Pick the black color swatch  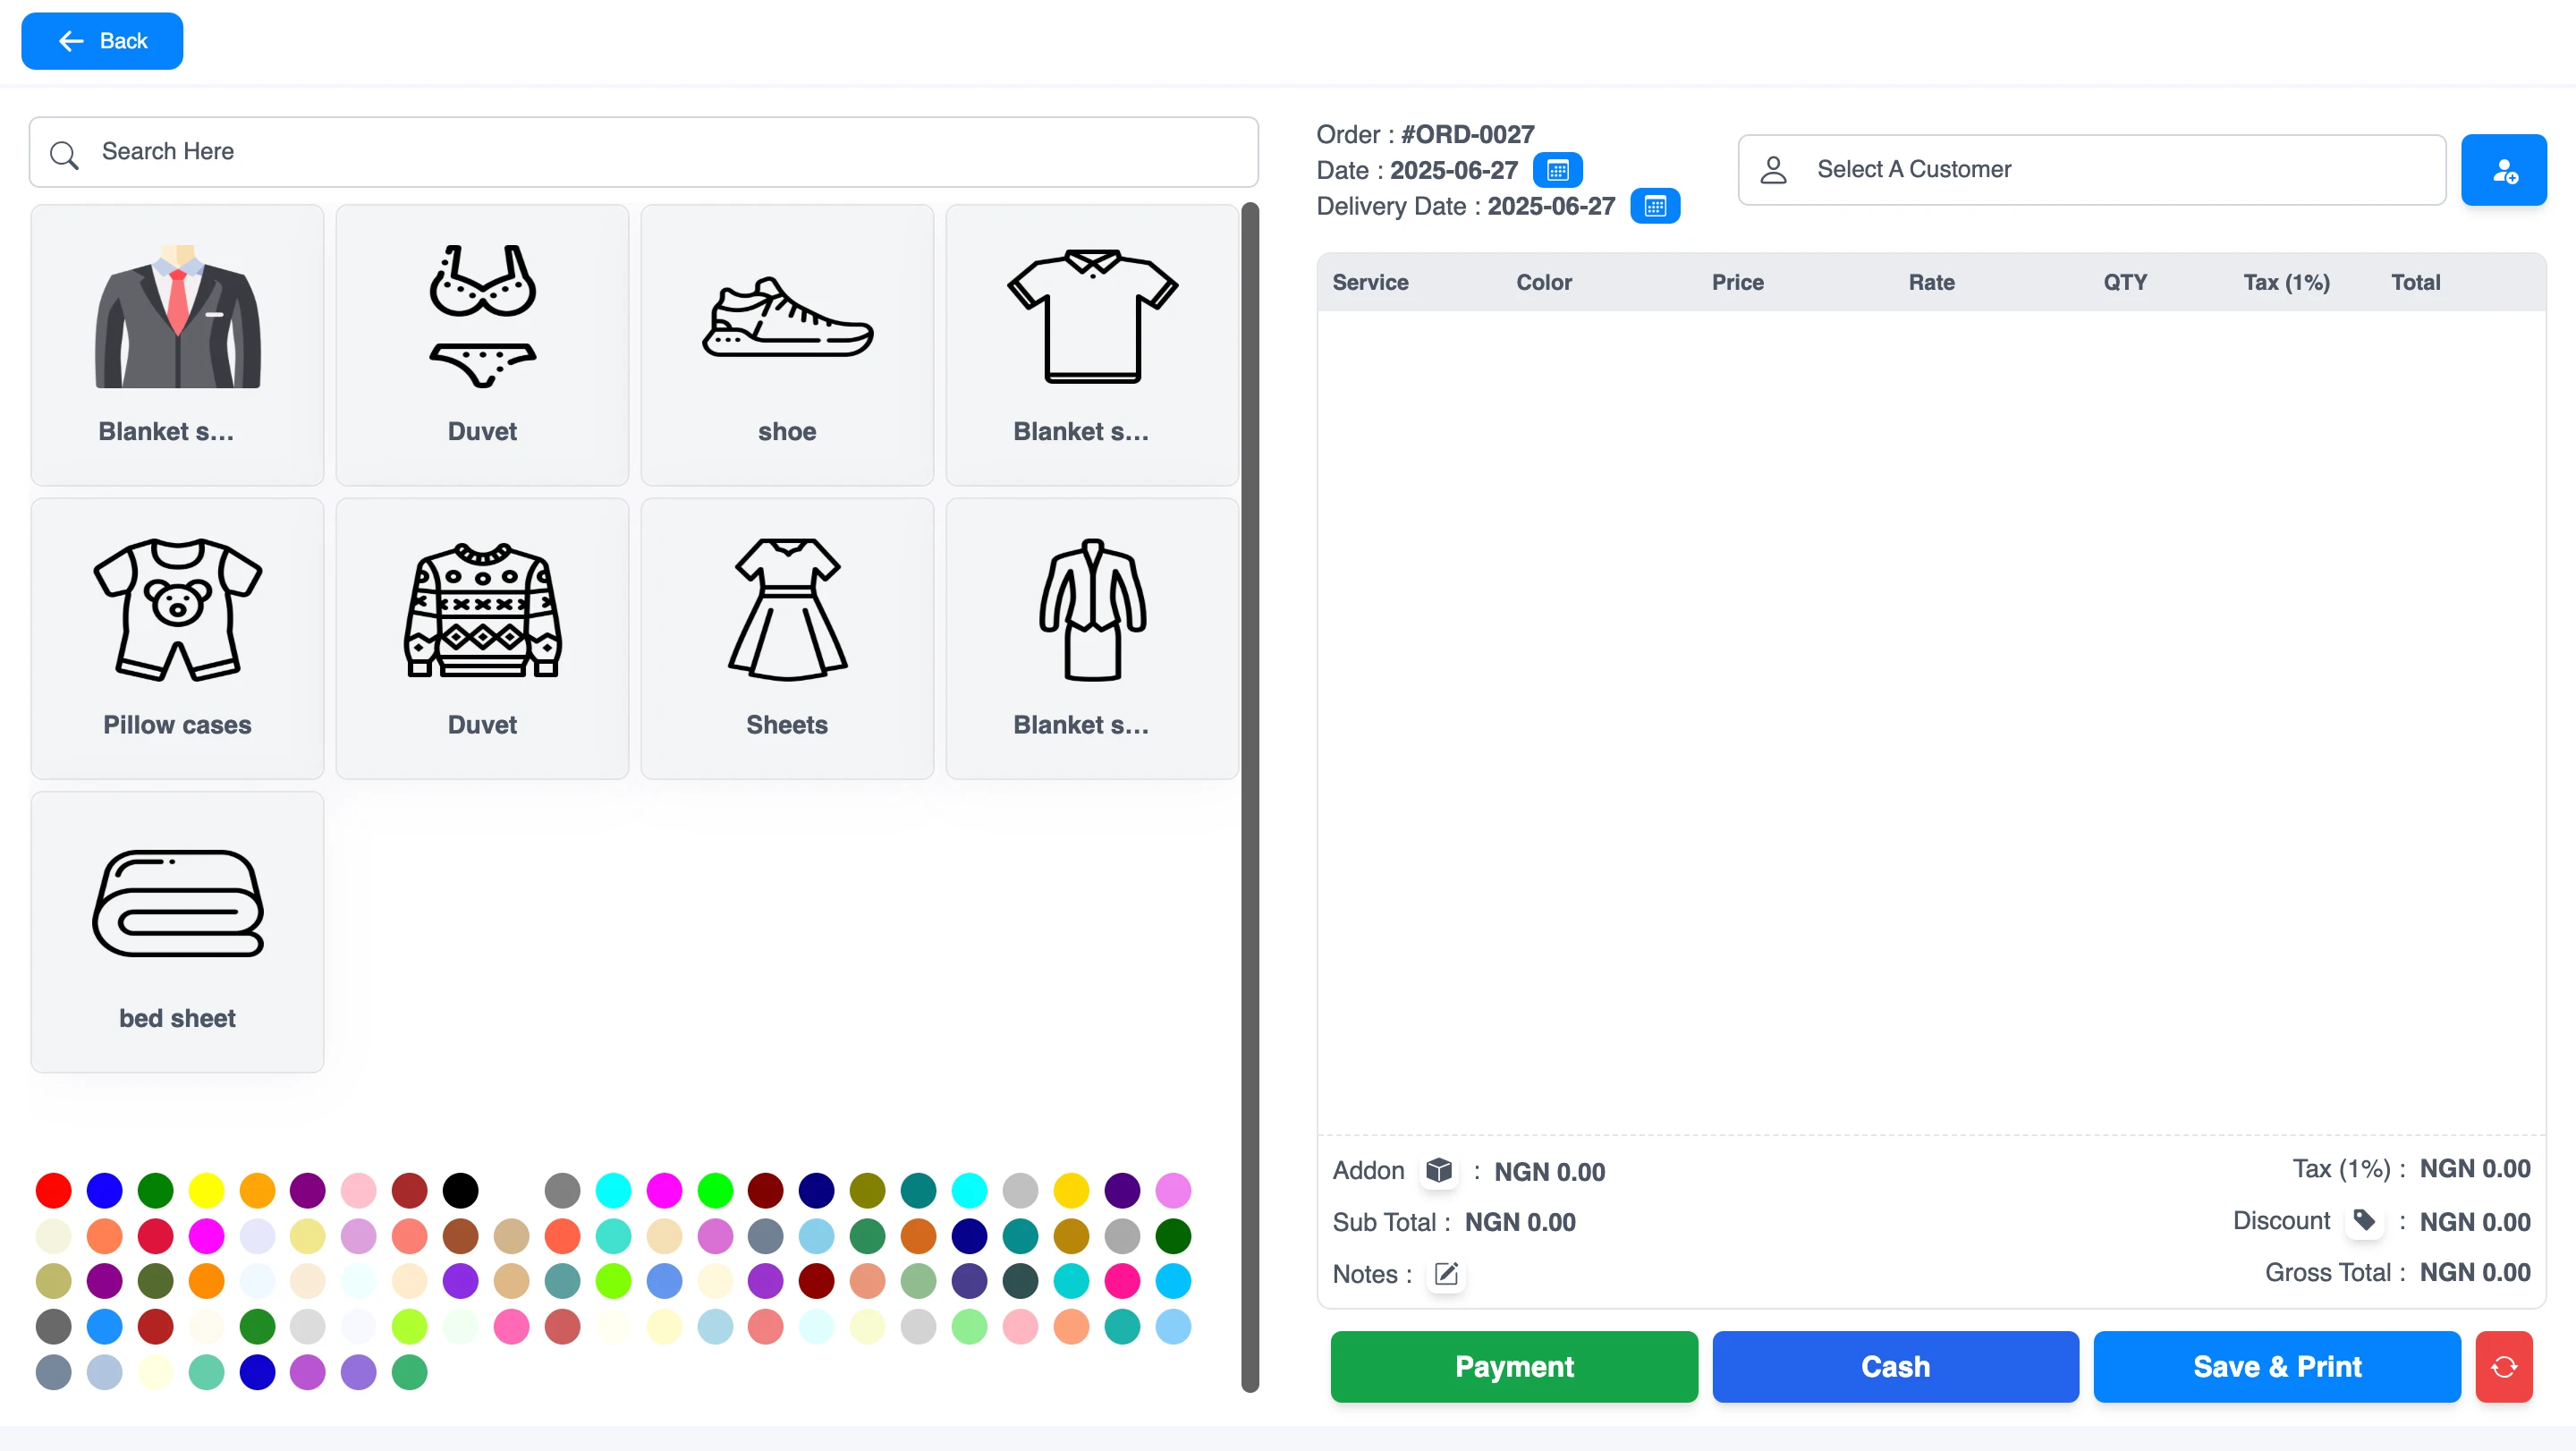click(460, 1190)
